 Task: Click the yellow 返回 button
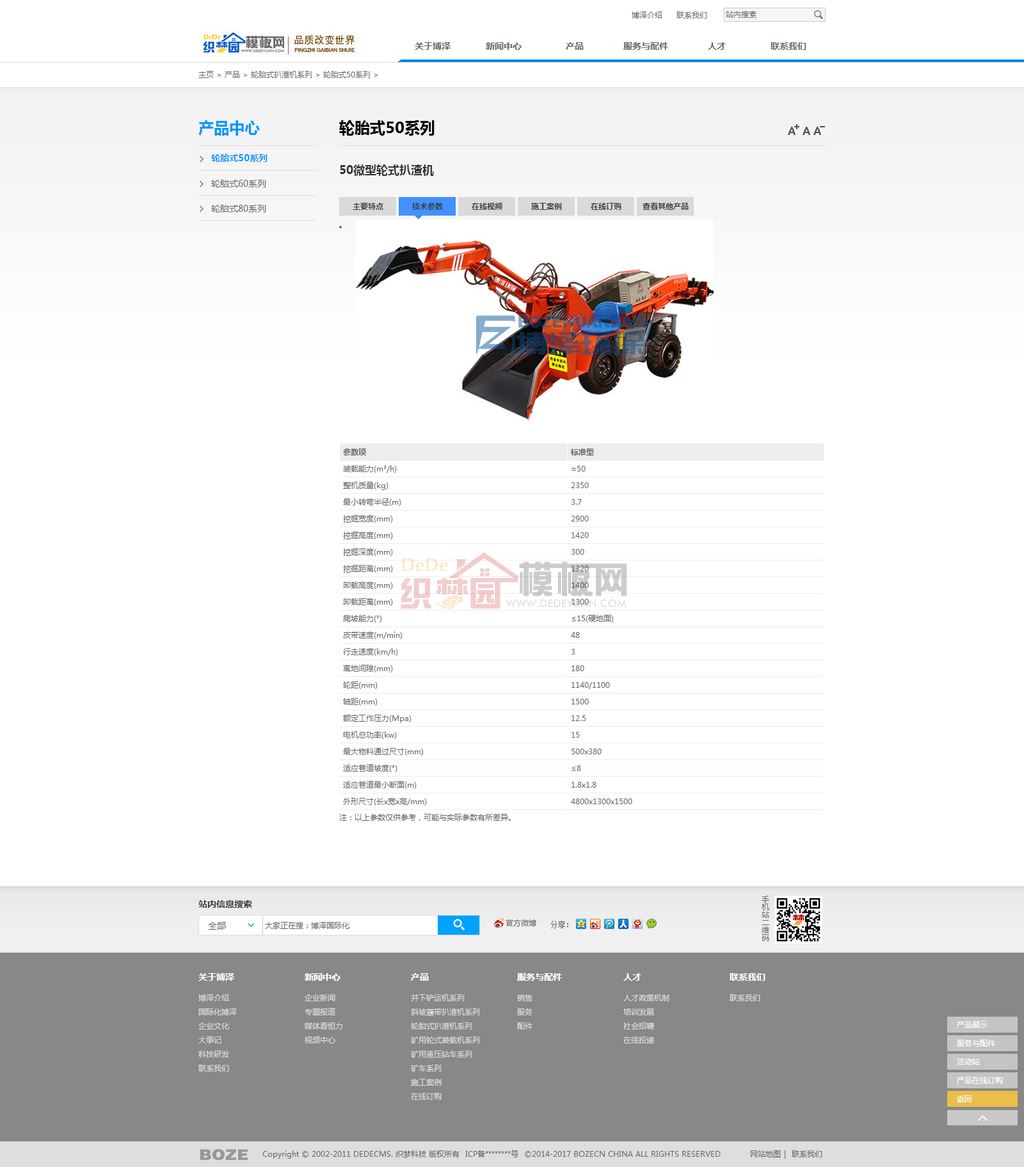coord(981,1099)
